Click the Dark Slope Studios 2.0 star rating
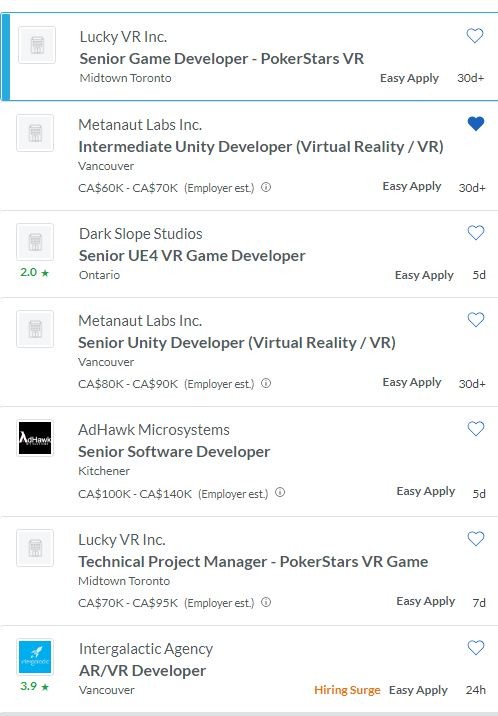Screen dimensions: 498x716 coord(34,273)
